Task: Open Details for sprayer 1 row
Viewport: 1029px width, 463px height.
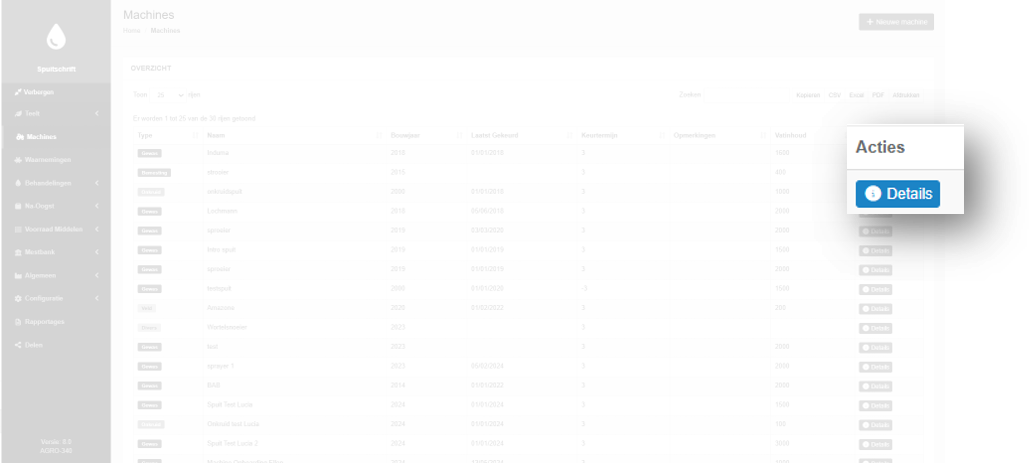Action: (x=875, y=367)
